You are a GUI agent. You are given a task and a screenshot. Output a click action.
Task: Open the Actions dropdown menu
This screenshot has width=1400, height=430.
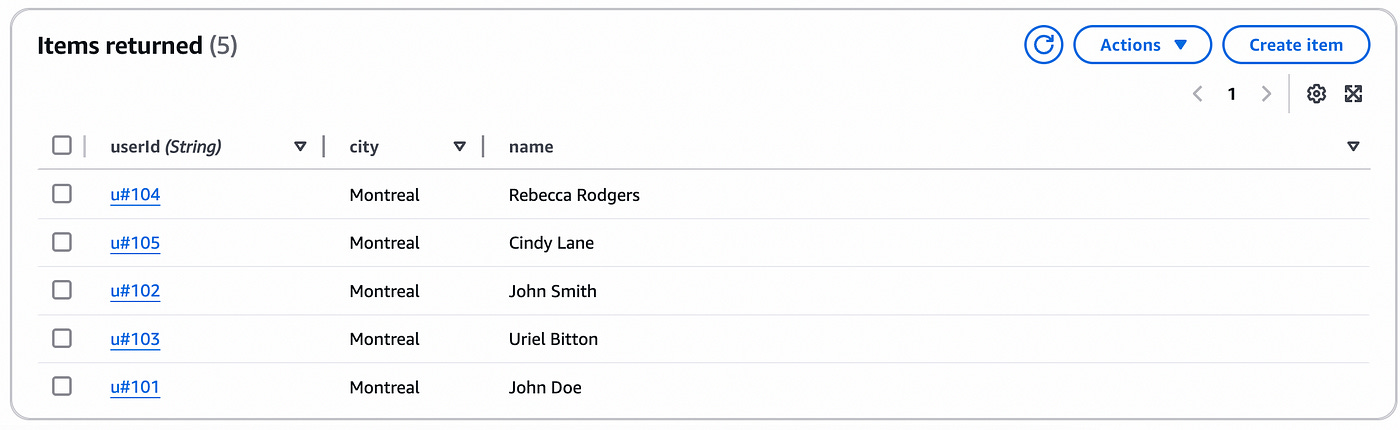click(1142, 45)
